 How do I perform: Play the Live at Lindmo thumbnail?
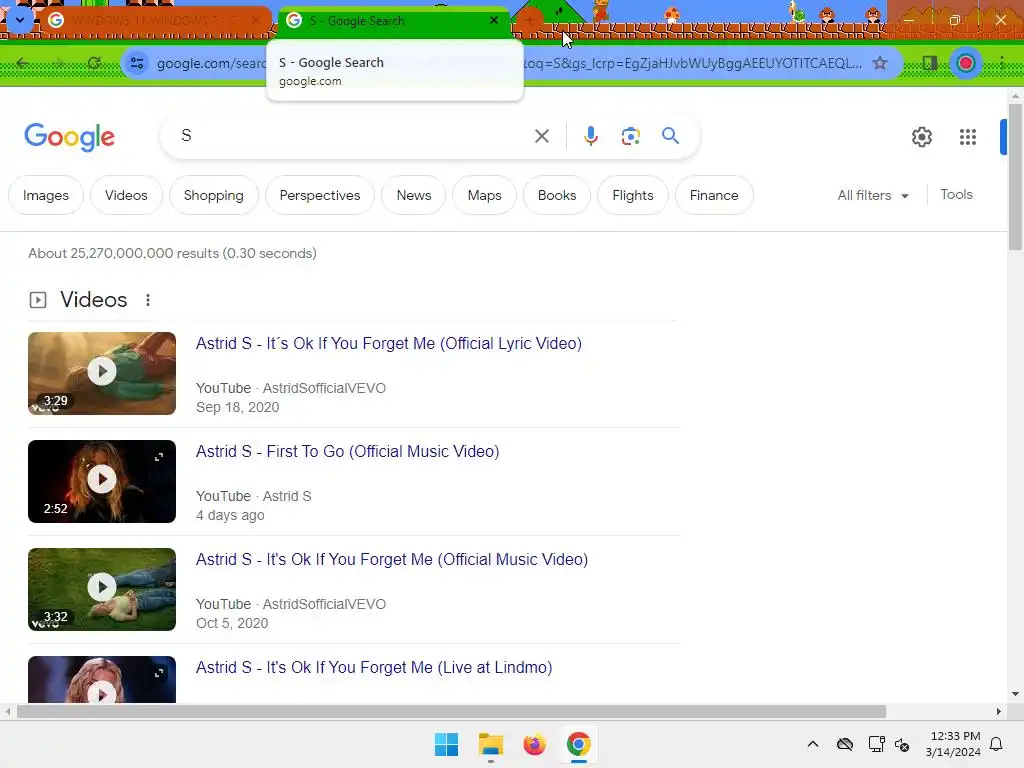tap(102, 680)
